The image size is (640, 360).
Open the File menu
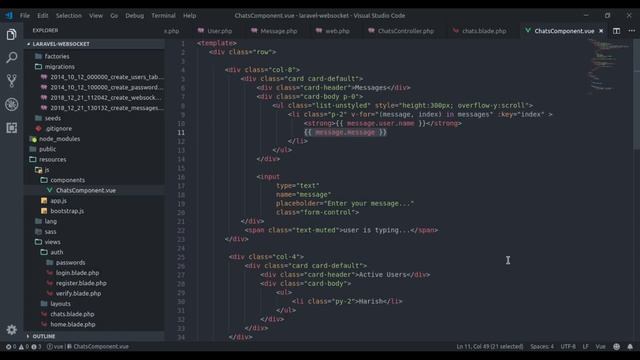point(25,16)
